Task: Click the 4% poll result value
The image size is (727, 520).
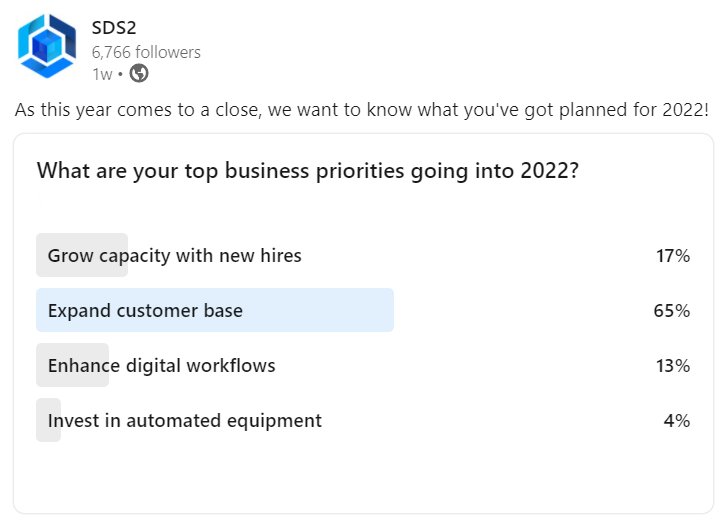Action: point(676,421)
